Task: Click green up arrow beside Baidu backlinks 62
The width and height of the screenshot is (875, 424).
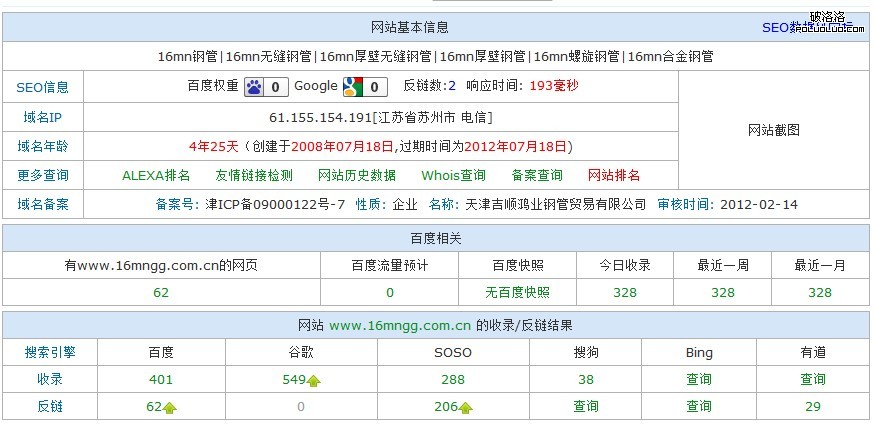Action: pos(169,408)
